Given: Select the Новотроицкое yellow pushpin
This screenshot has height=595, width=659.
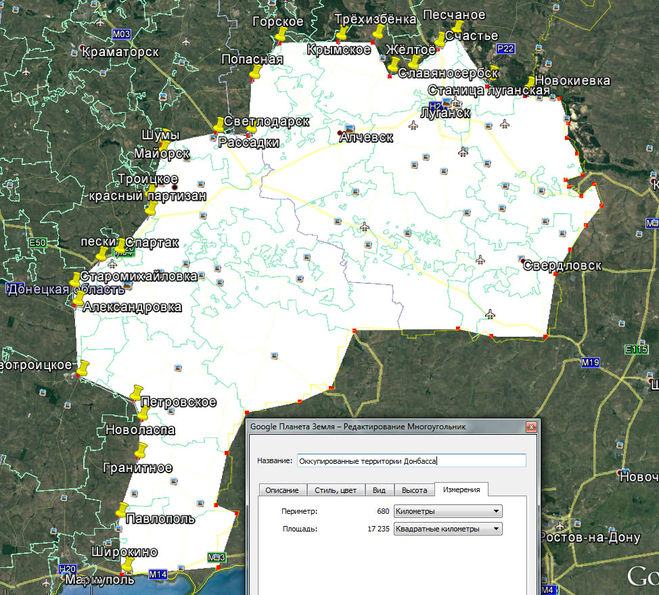Looking at the screenshot, I should pos(82,368).
